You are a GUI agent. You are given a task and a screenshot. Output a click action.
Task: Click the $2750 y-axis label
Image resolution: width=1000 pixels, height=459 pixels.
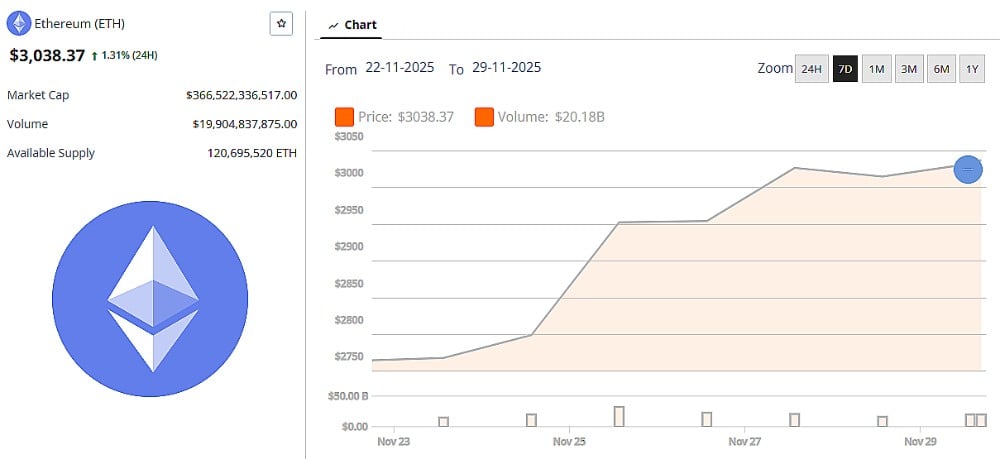coord(348,356)
